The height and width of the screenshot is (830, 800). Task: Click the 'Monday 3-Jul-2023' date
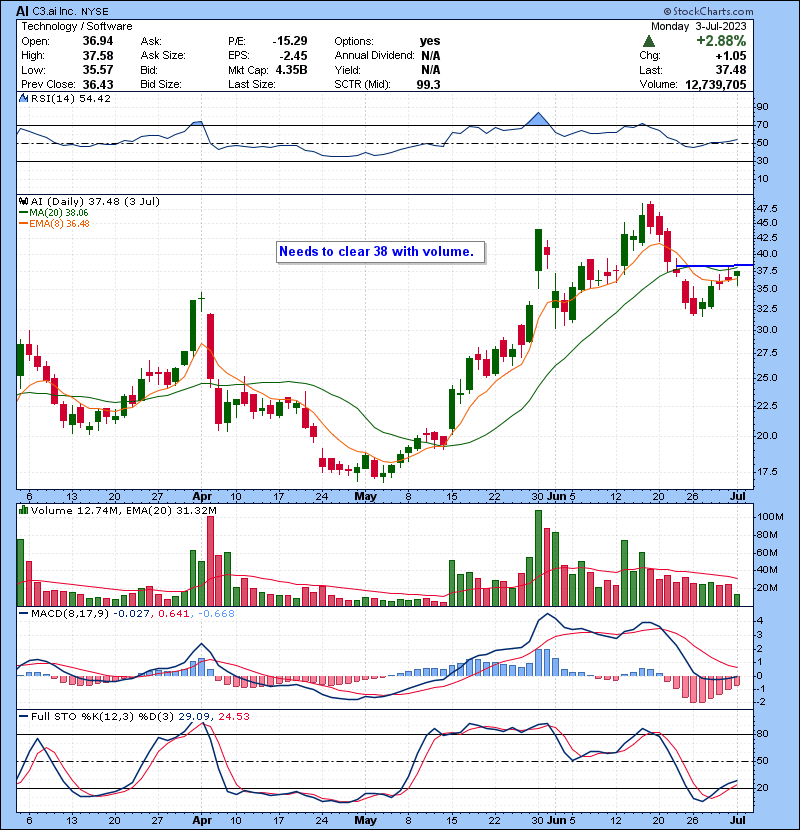[698, 26]
